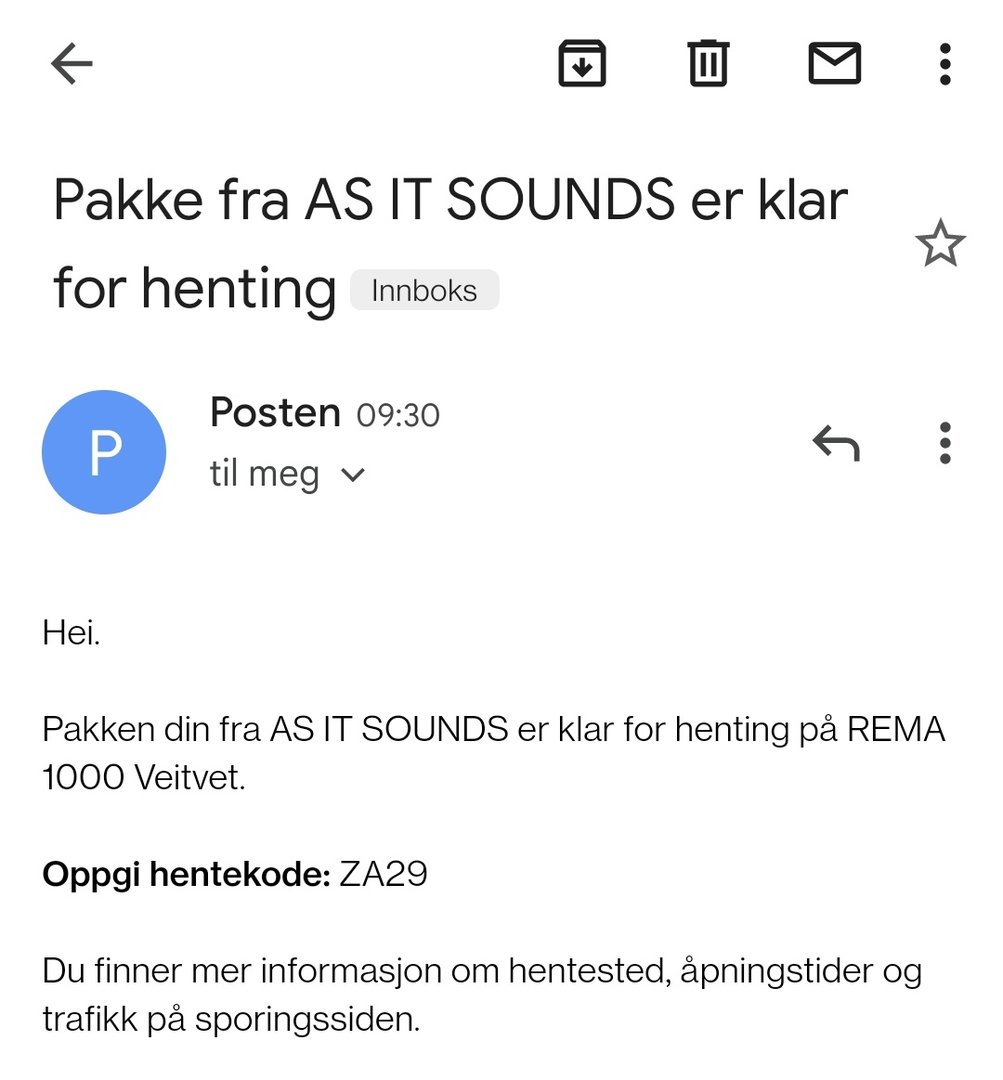
Task: Go back with the left arrow
Action: [x=72, y=65]
